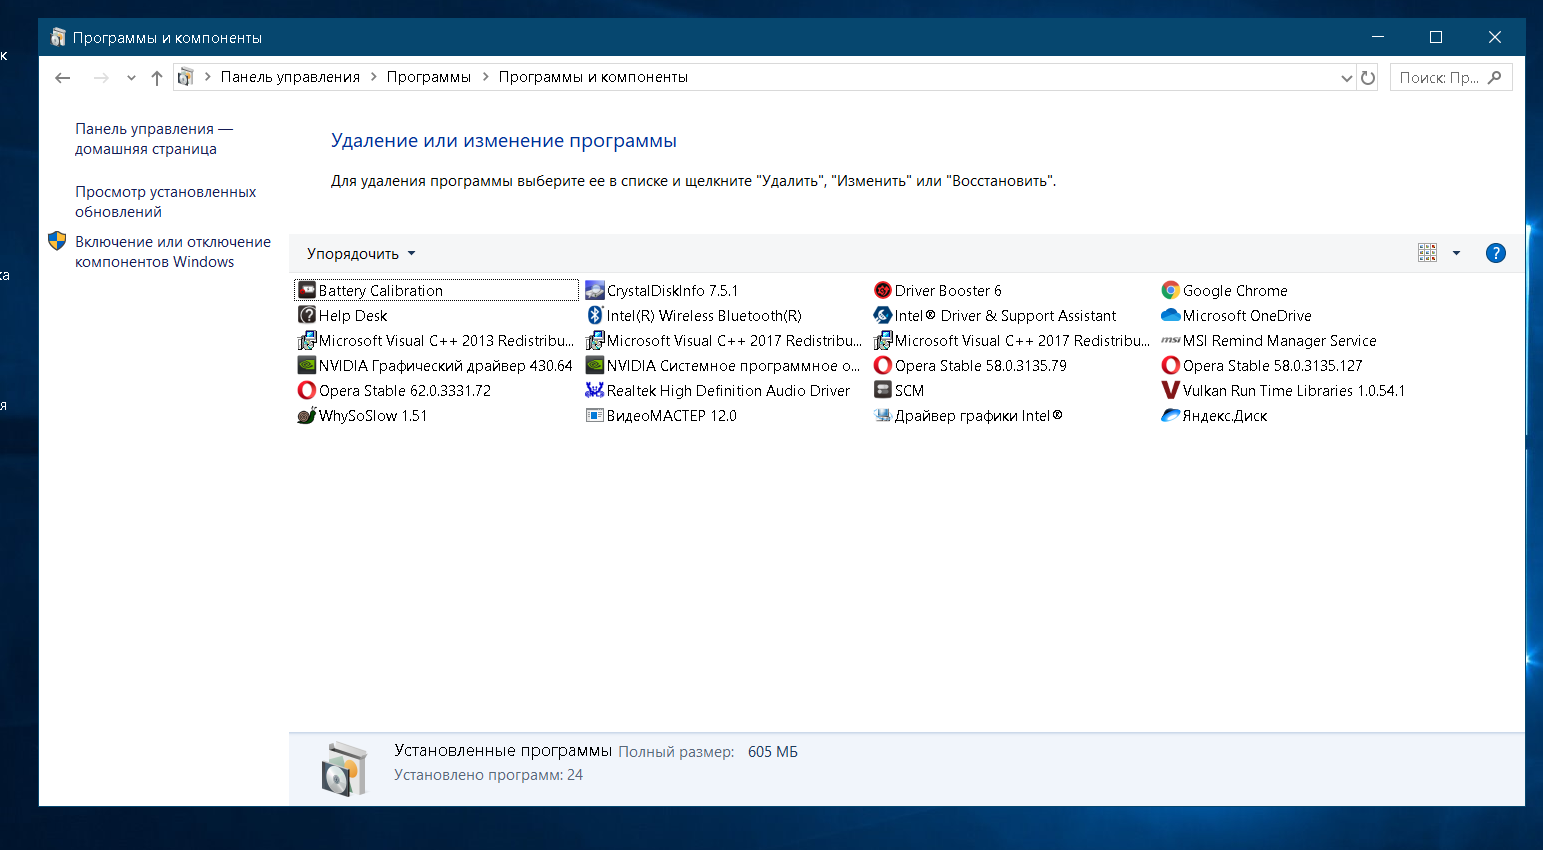Click the Intel Driver & Support Assistant icon
1543x850 pixels.
point(883,315)
